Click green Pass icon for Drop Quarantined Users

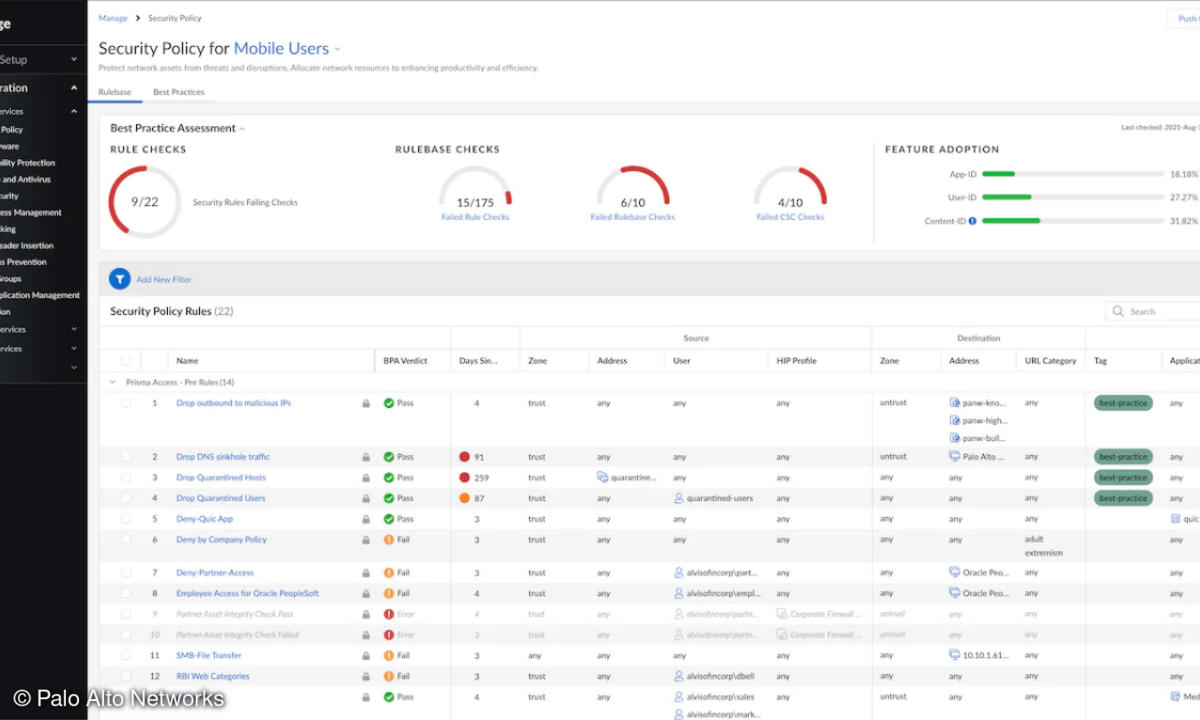(x=389, y=498)
